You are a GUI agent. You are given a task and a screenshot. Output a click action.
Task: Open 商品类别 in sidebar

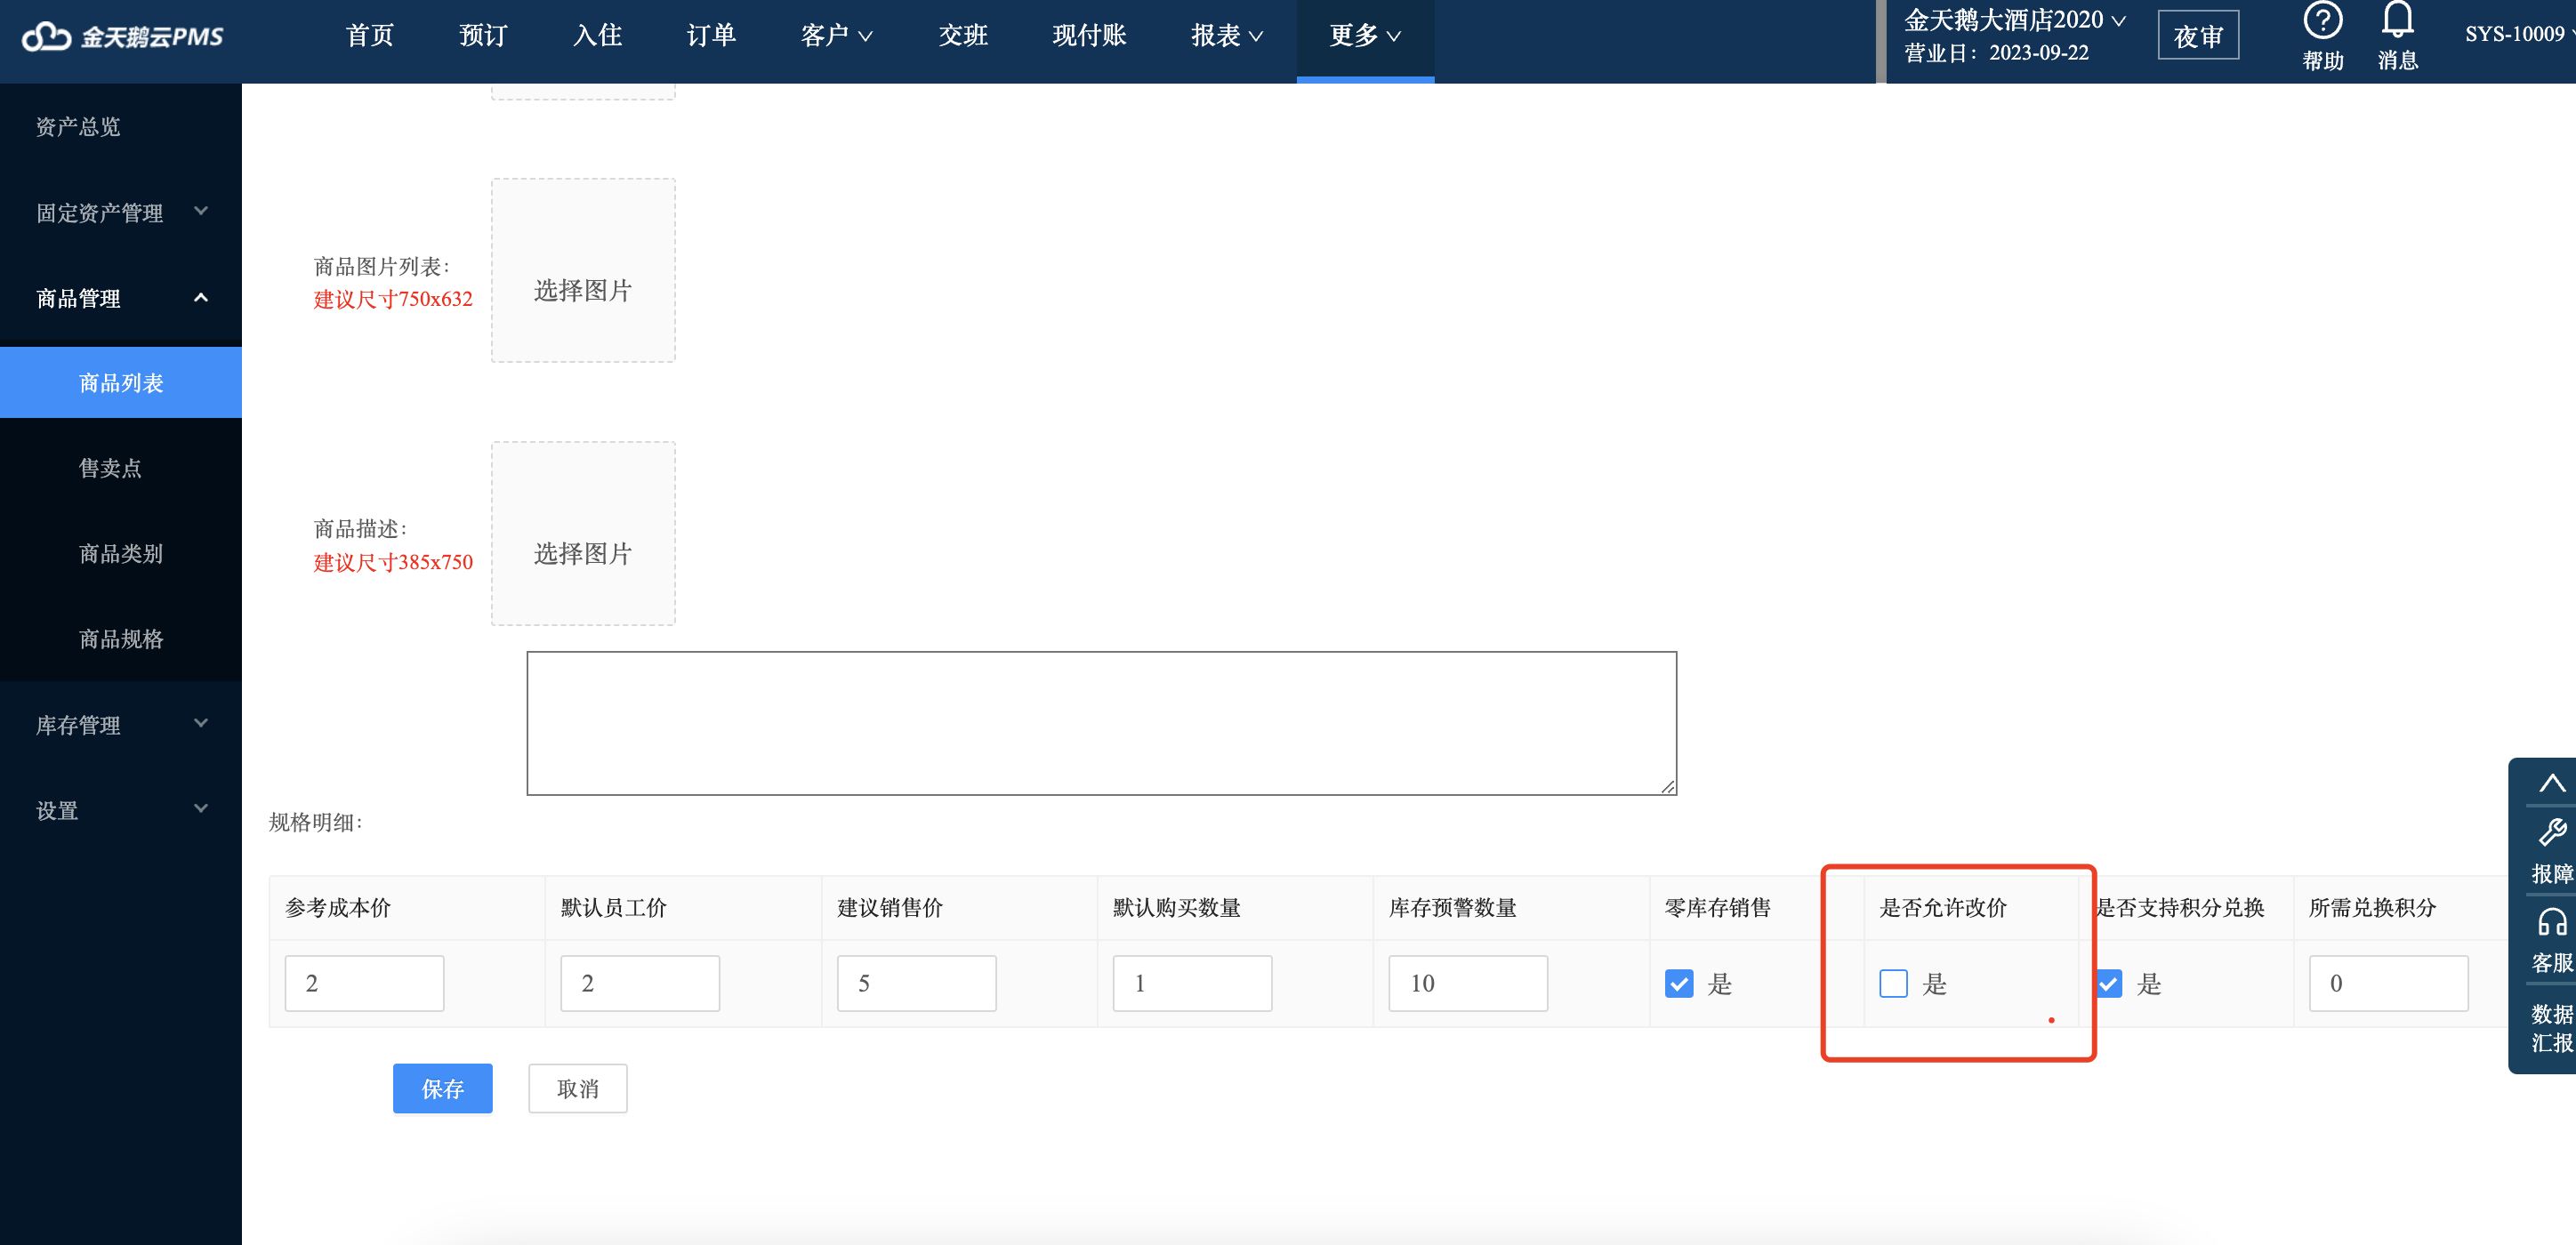pos(121,553)
